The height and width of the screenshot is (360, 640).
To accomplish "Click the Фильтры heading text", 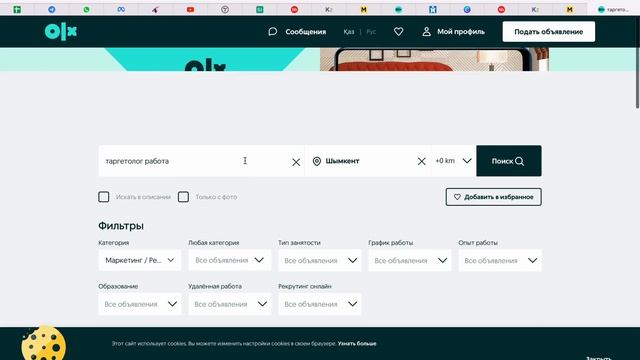I will click(x=121, y=226).
